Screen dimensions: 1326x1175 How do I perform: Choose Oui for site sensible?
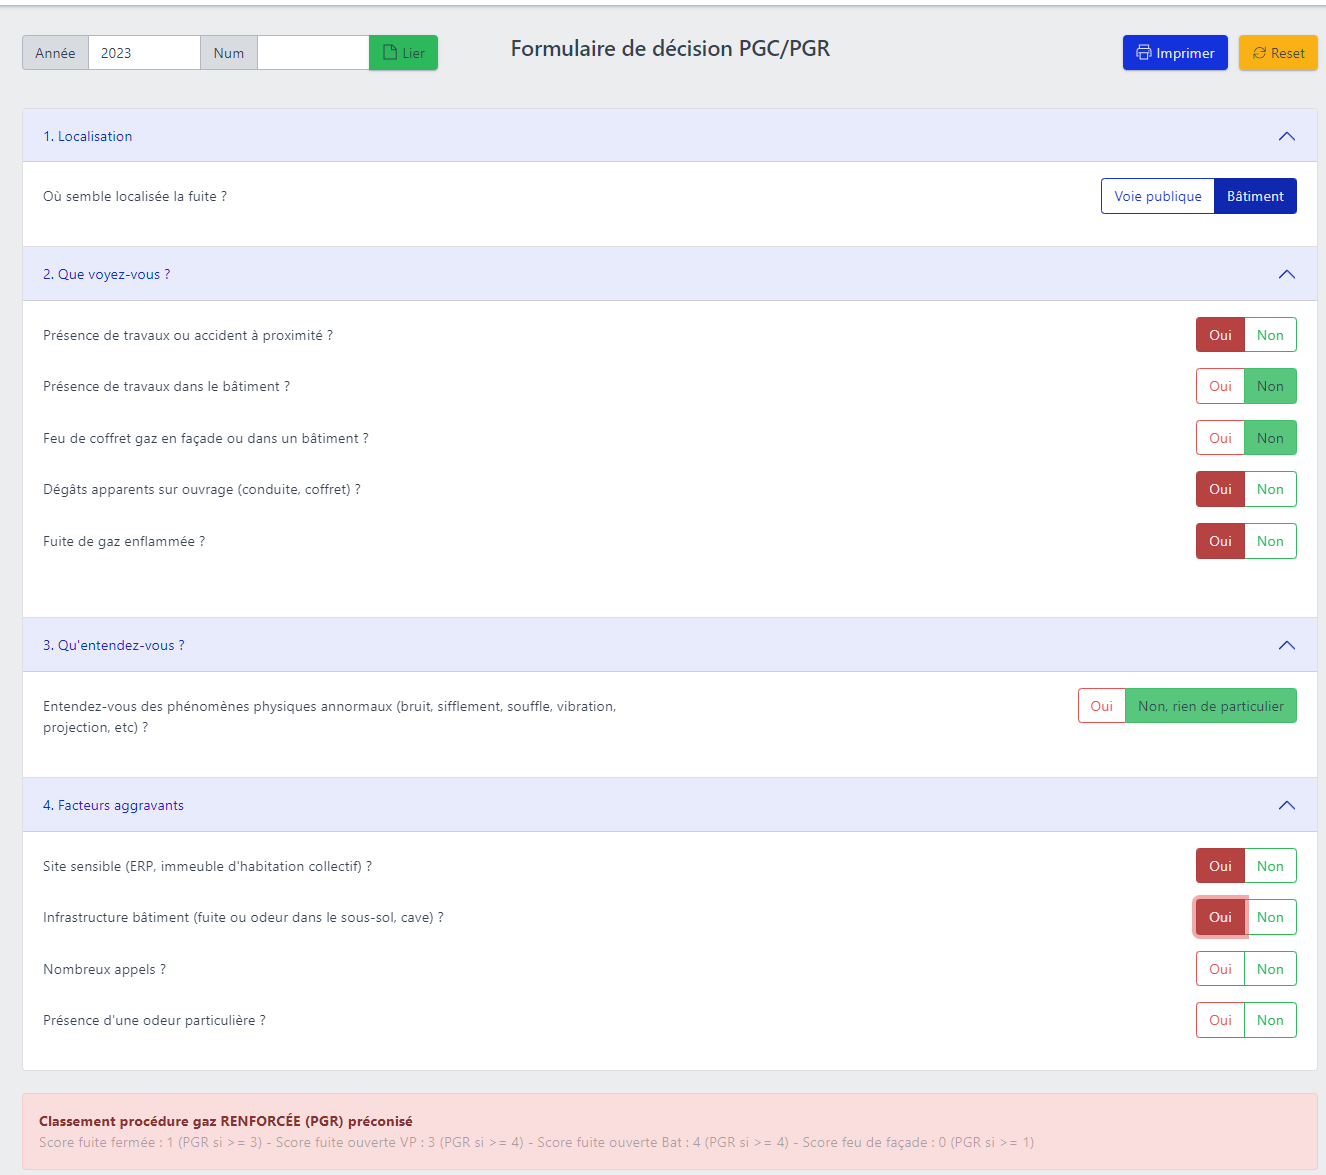click(1220, 866)
